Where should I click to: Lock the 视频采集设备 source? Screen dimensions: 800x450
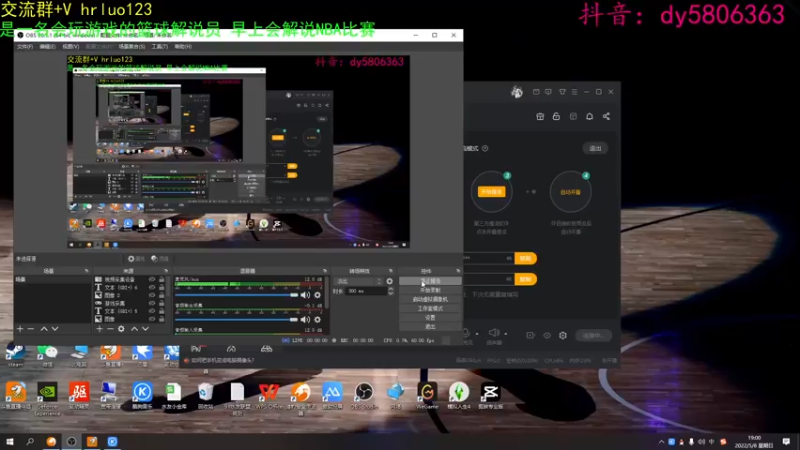click(x=162, y=280)
